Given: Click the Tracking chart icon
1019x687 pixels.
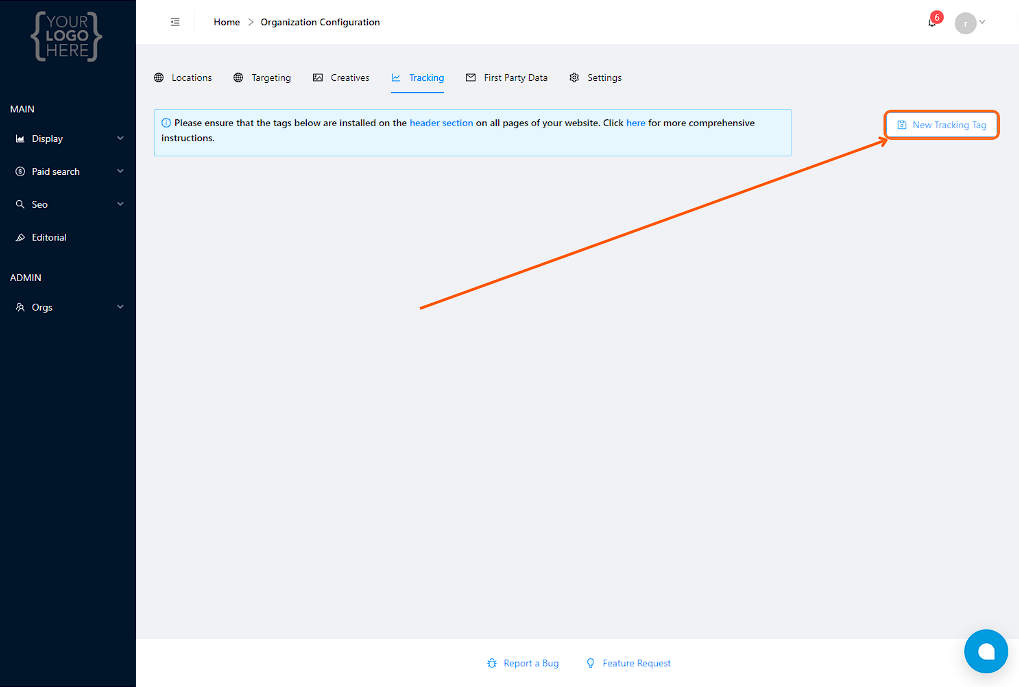Looking at the screenshot, I should (x=396, y=77).
